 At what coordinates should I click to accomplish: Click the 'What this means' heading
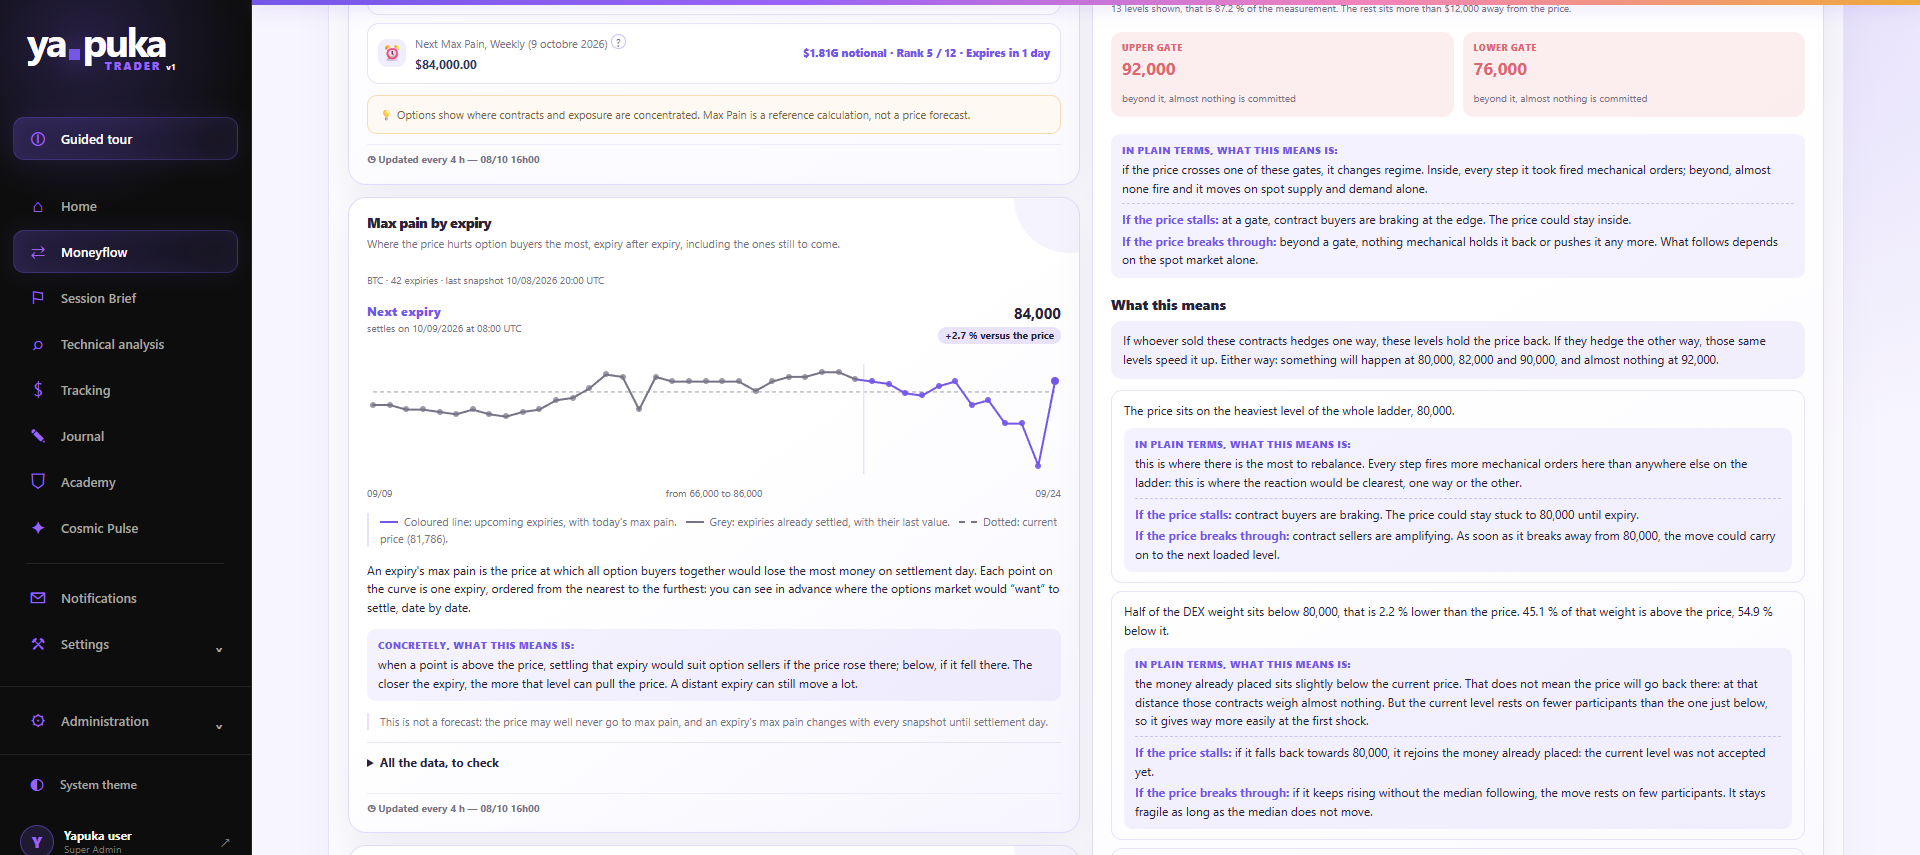1168,305
